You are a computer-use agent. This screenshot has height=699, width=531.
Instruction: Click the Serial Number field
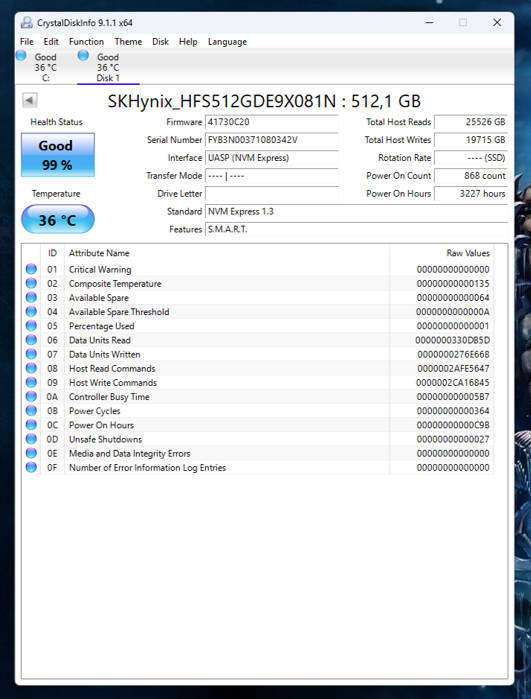[x=272, y=140]
